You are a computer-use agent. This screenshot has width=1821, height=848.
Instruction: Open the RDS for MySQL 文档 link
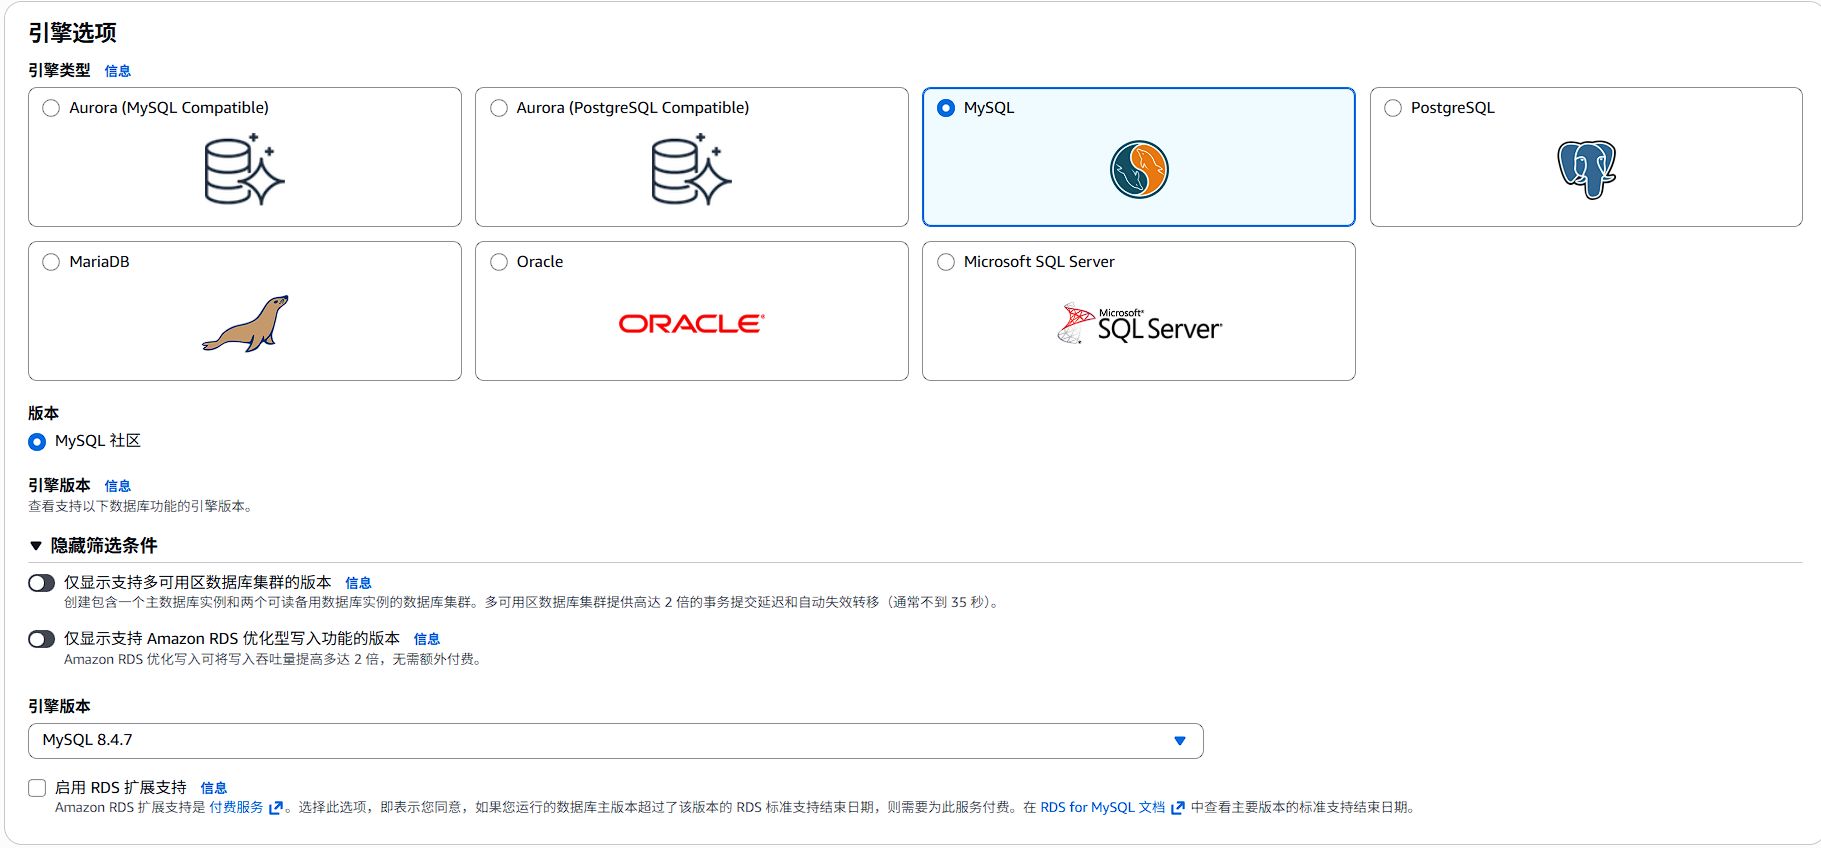coord(1102,808)
